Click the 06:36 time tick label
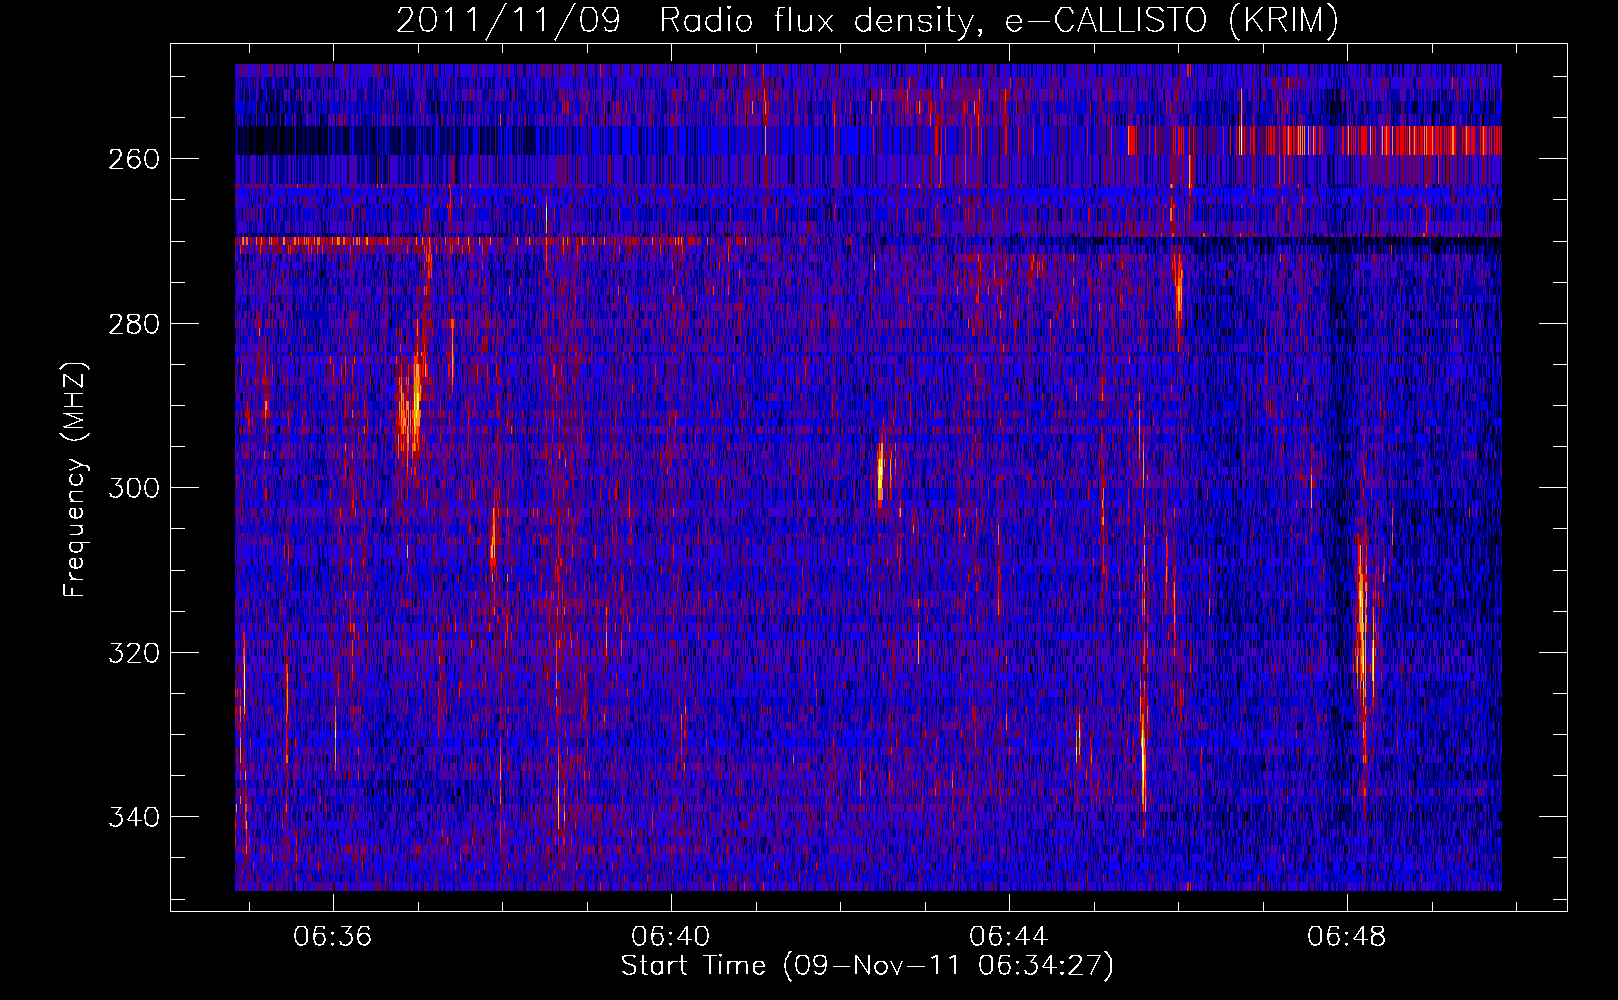Image resolution: width=1618 pixels, height=1000 pixels. click(332, 937)
